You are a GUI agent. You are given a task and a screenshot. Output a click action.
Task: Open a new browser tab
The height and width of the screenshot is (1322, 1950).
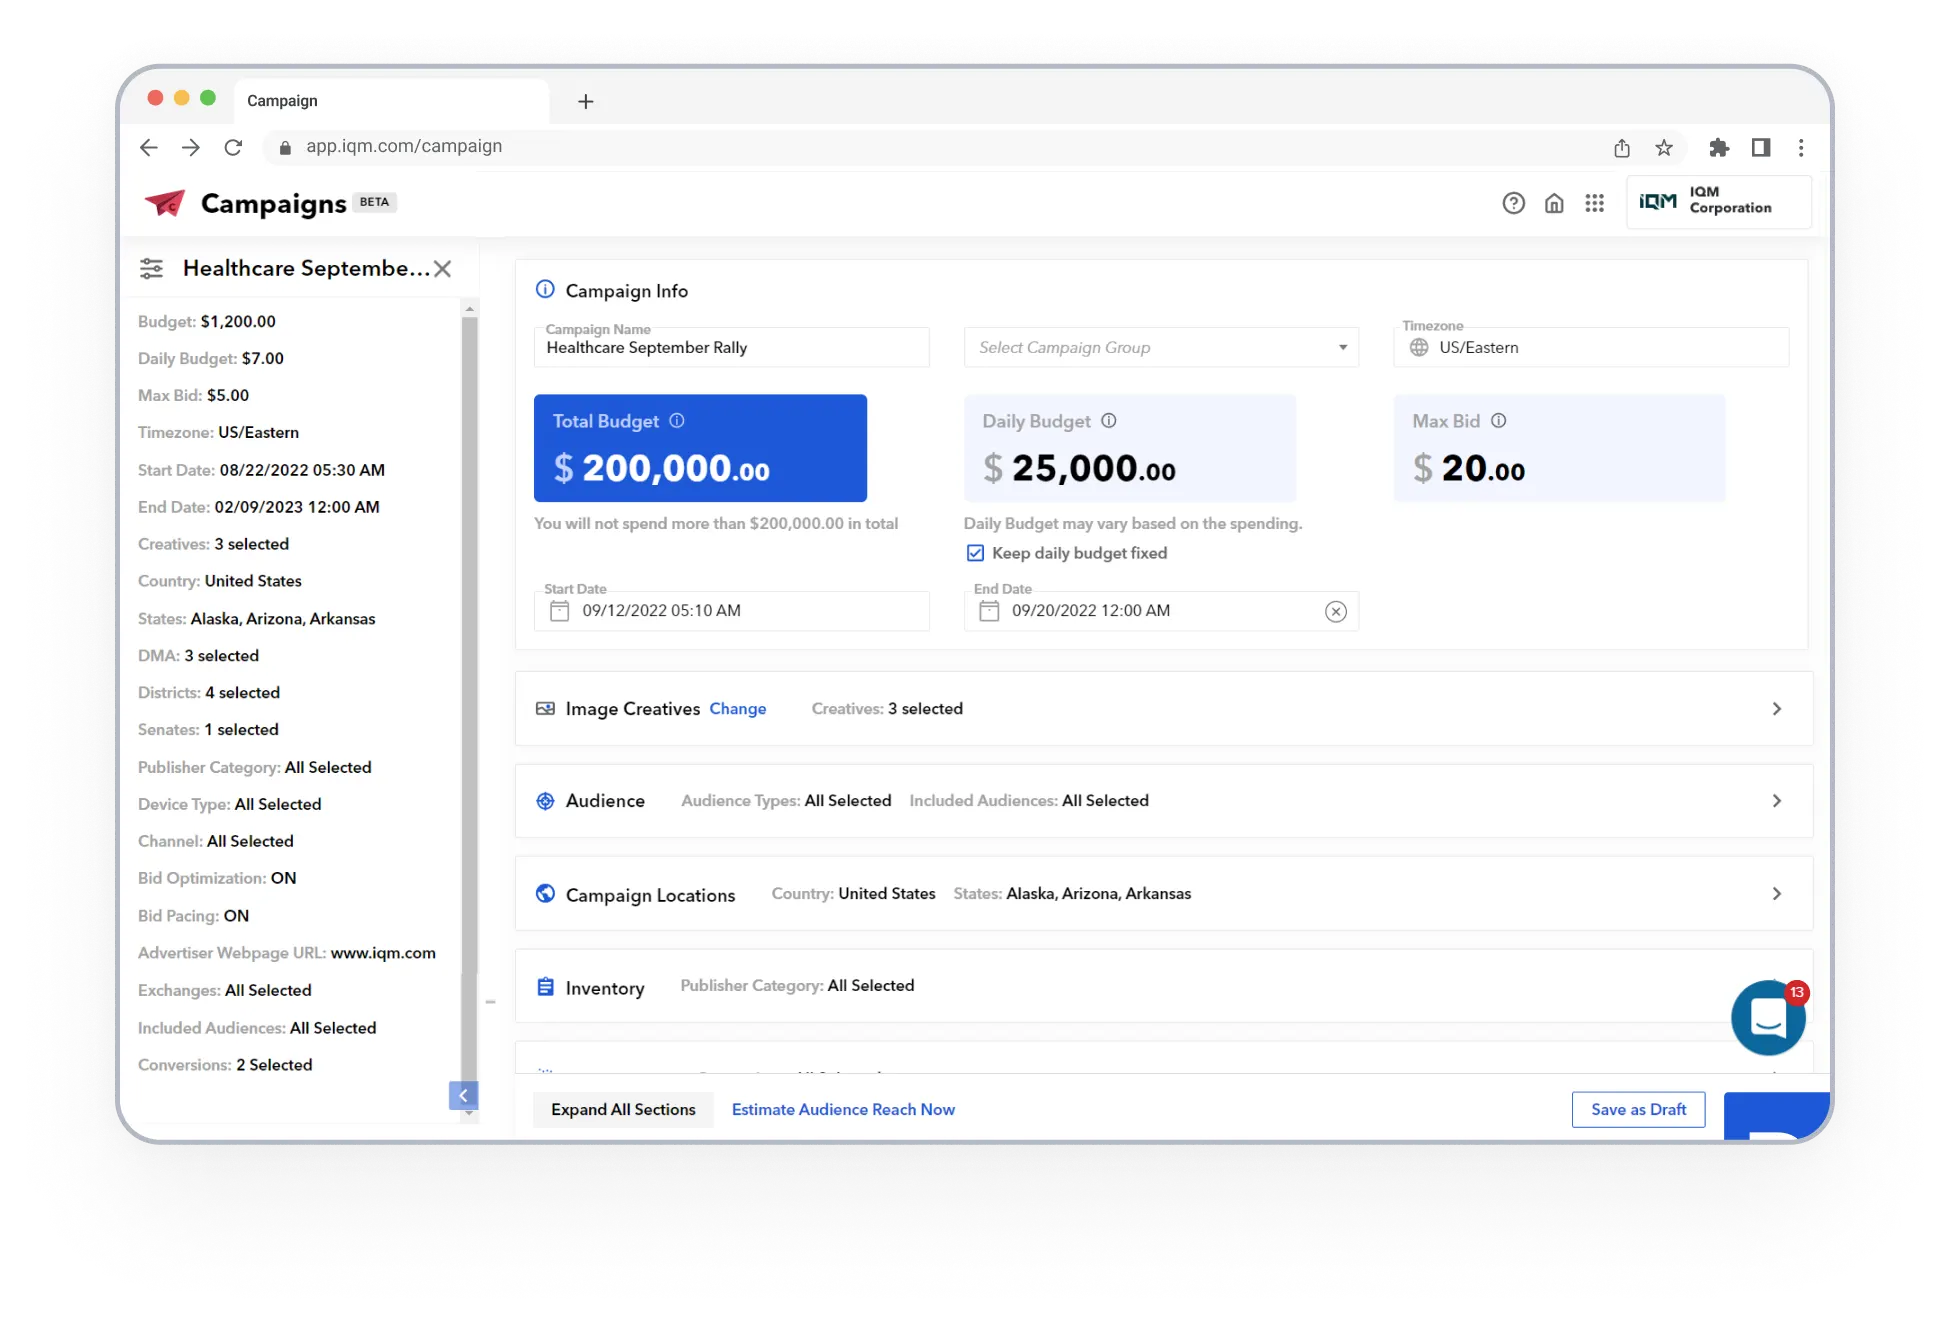coord(586,101)
